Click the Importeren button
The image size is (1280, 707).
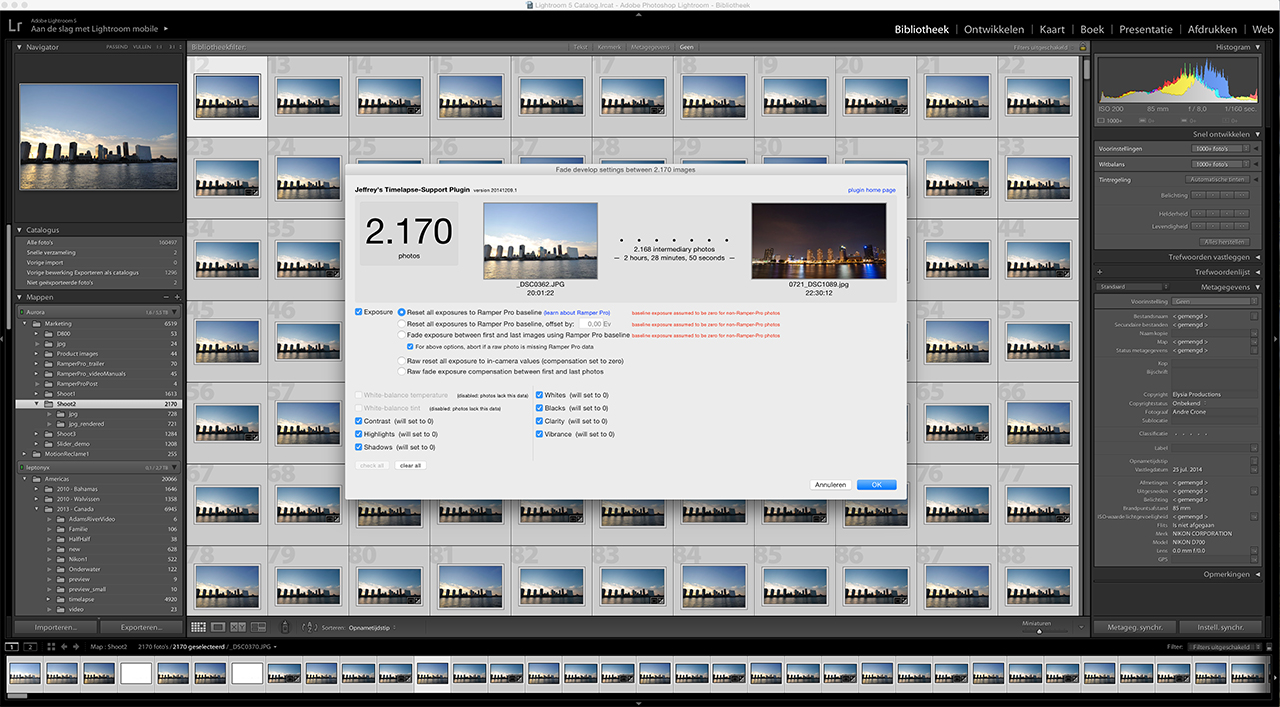[56, 627]
